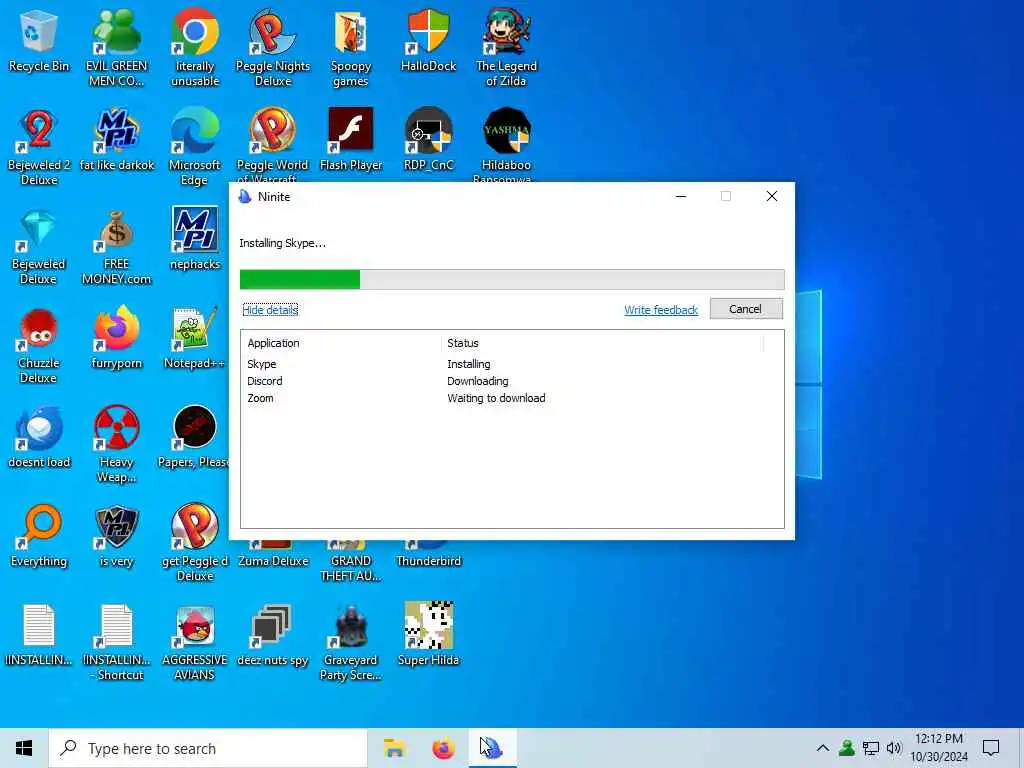Click the FREE MONEY.com money bag icon
Viewport: 1024px width, 768px height.
116,246
